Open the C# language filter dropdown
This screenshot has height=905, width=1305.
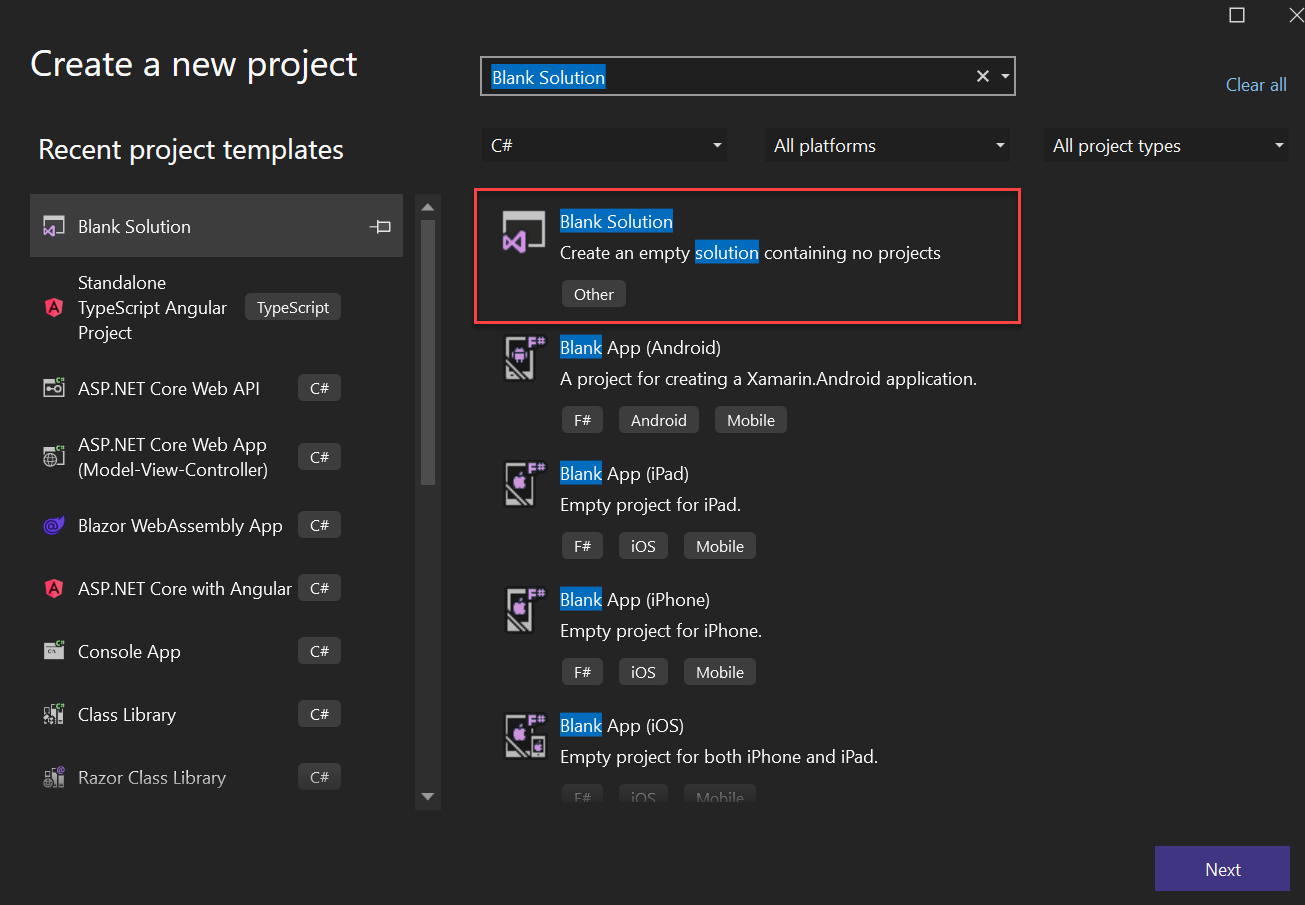(604, 145)
